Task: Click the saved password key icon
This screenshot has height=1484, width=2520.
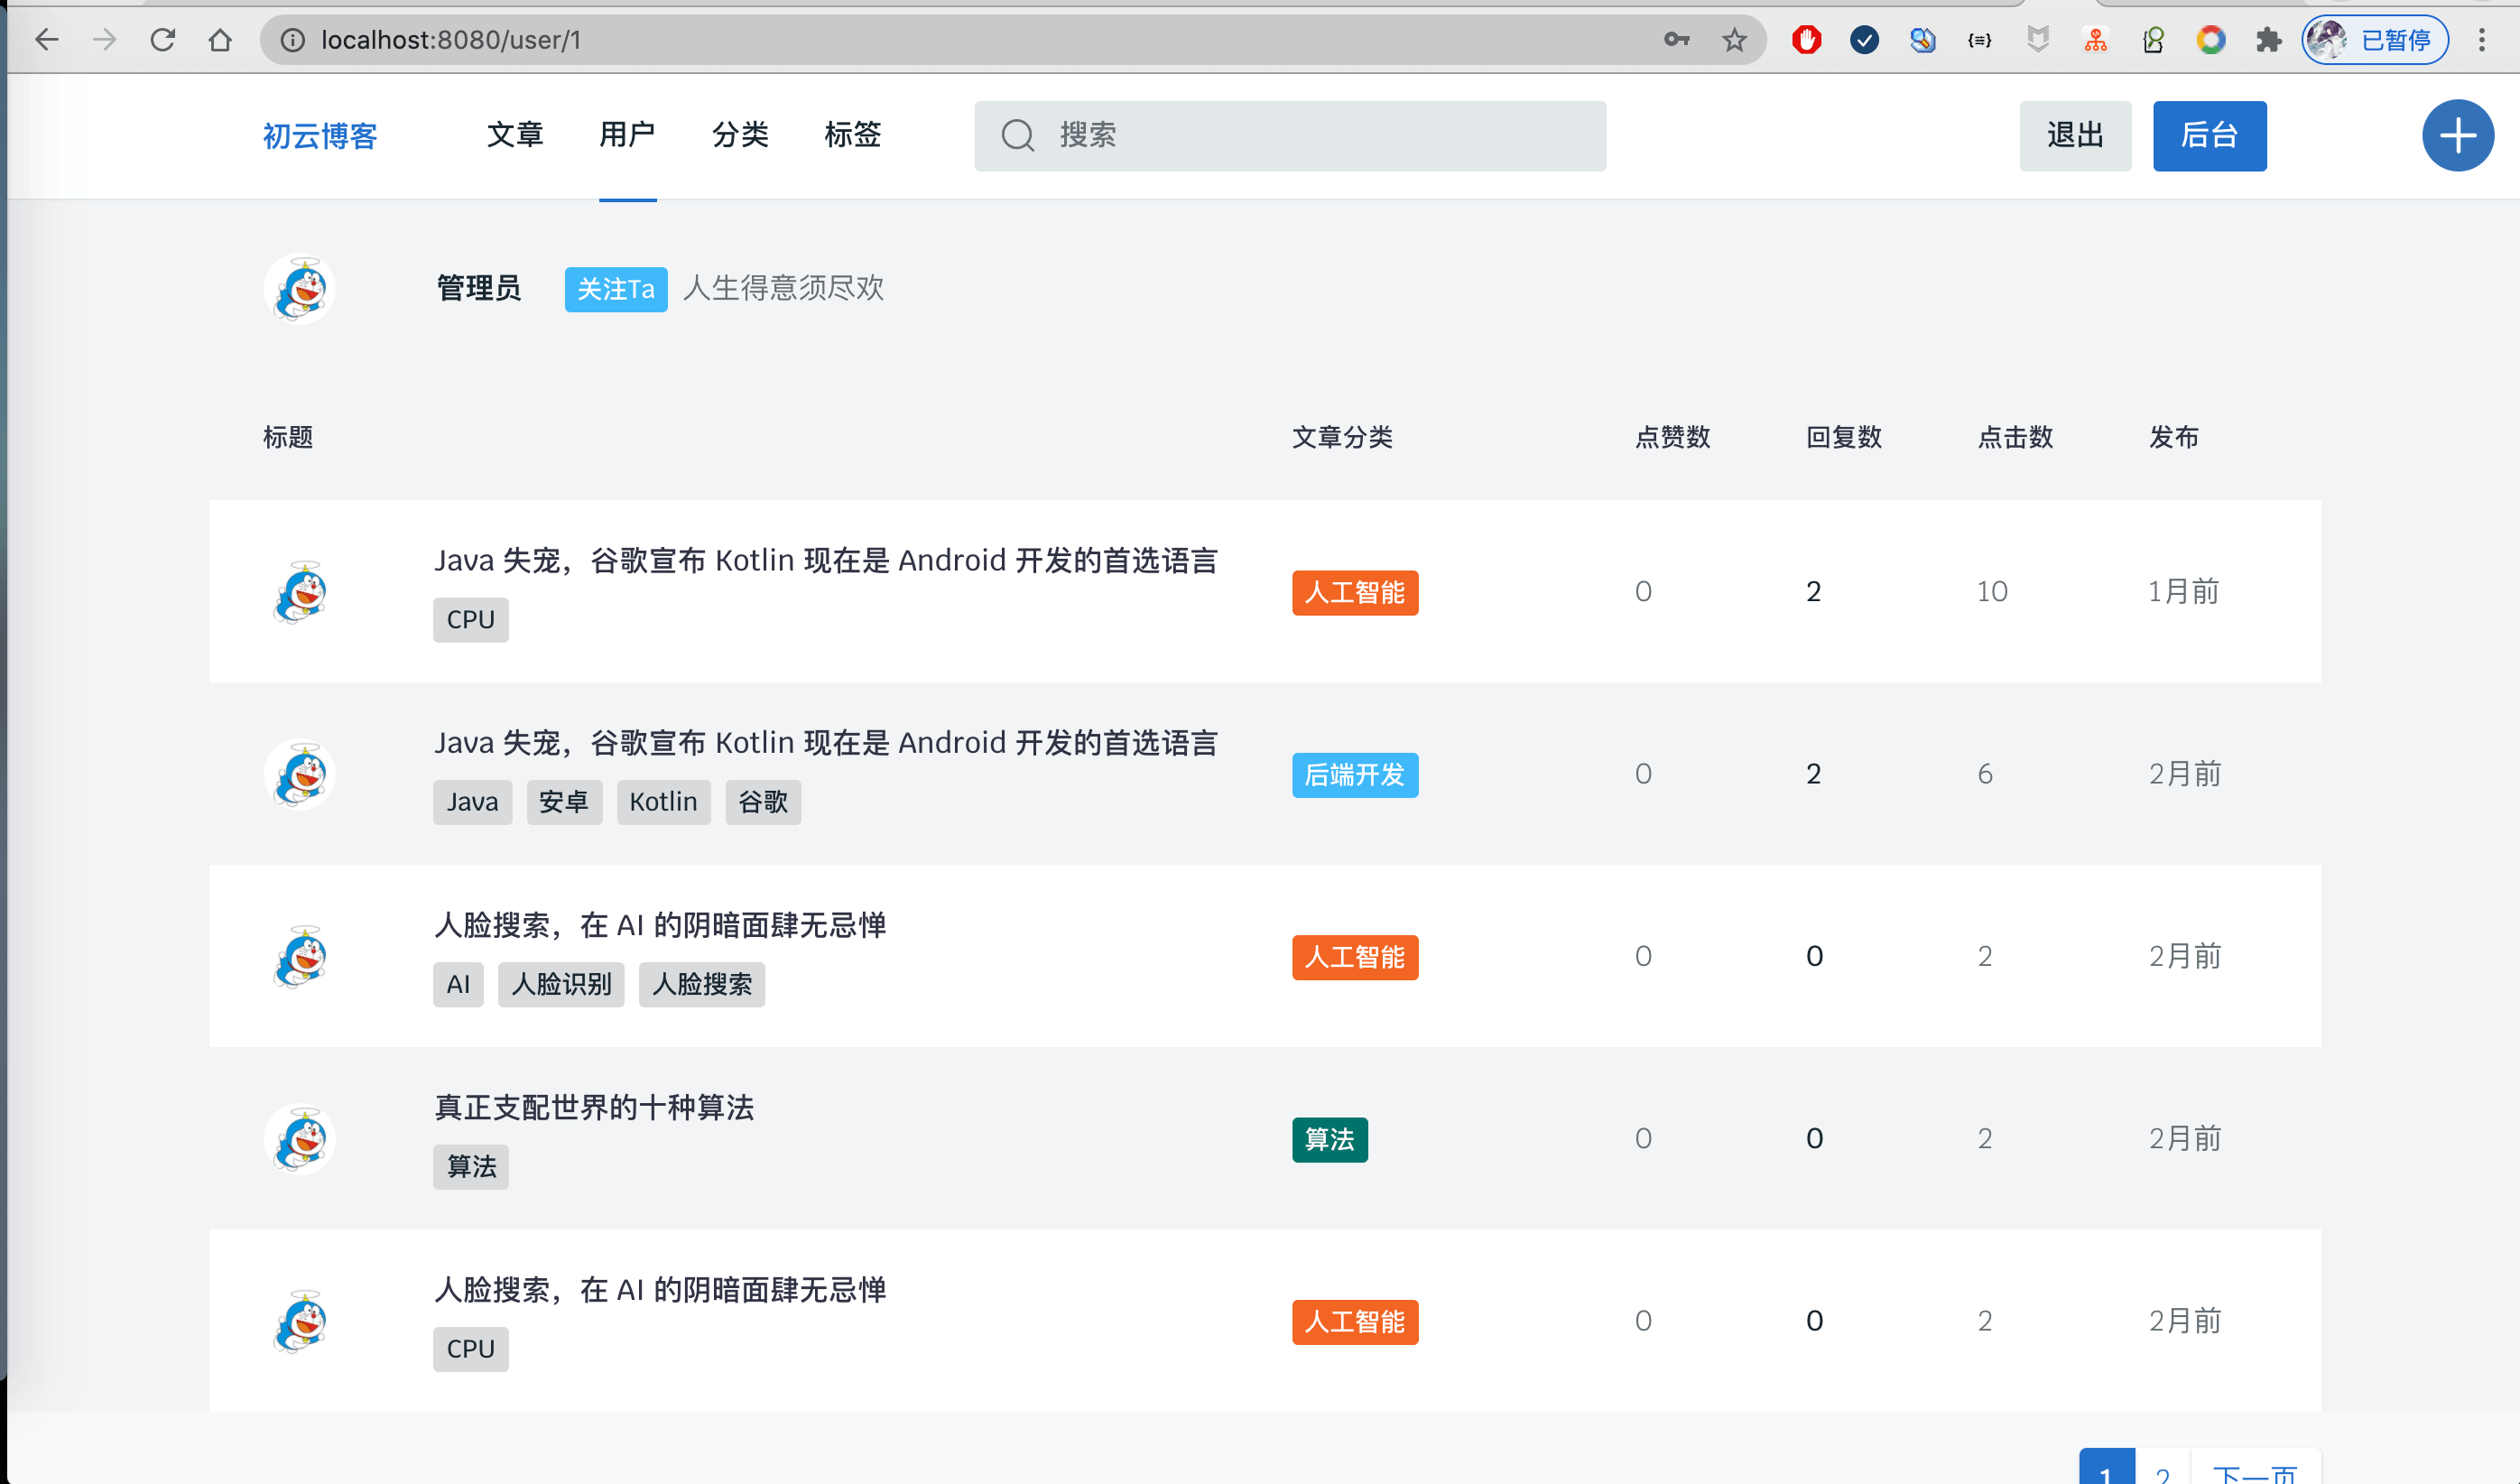Action: pos(1676,40)
